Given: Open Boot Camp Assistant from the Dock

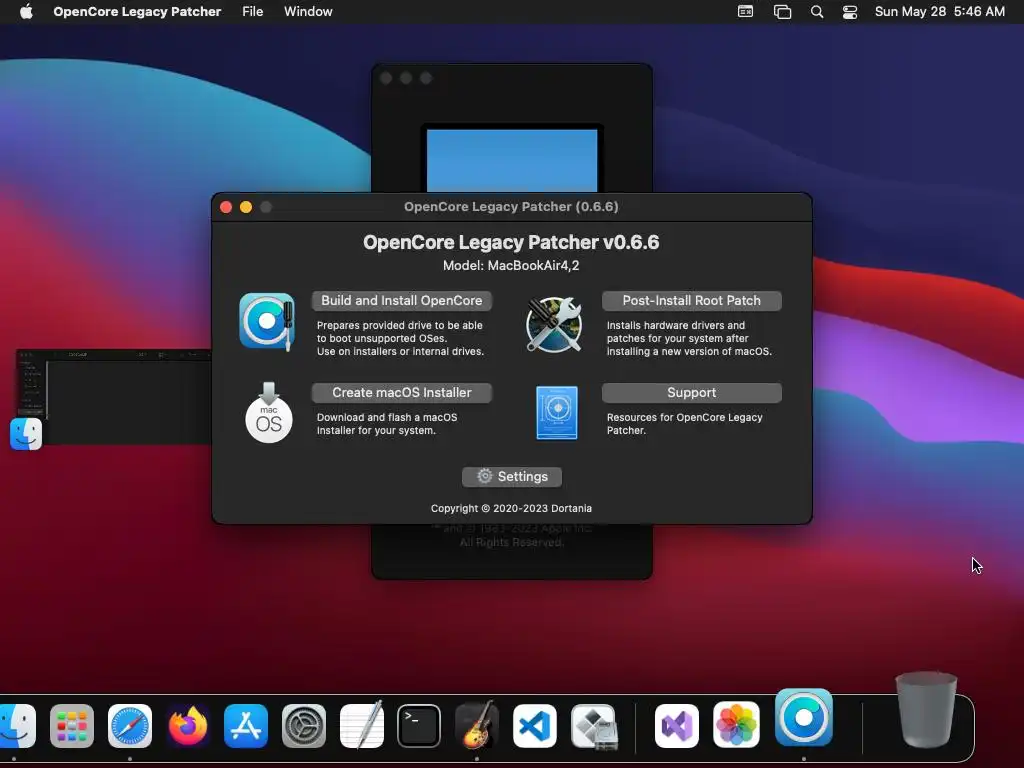Looking at the screenshot, I should point(594,726).
